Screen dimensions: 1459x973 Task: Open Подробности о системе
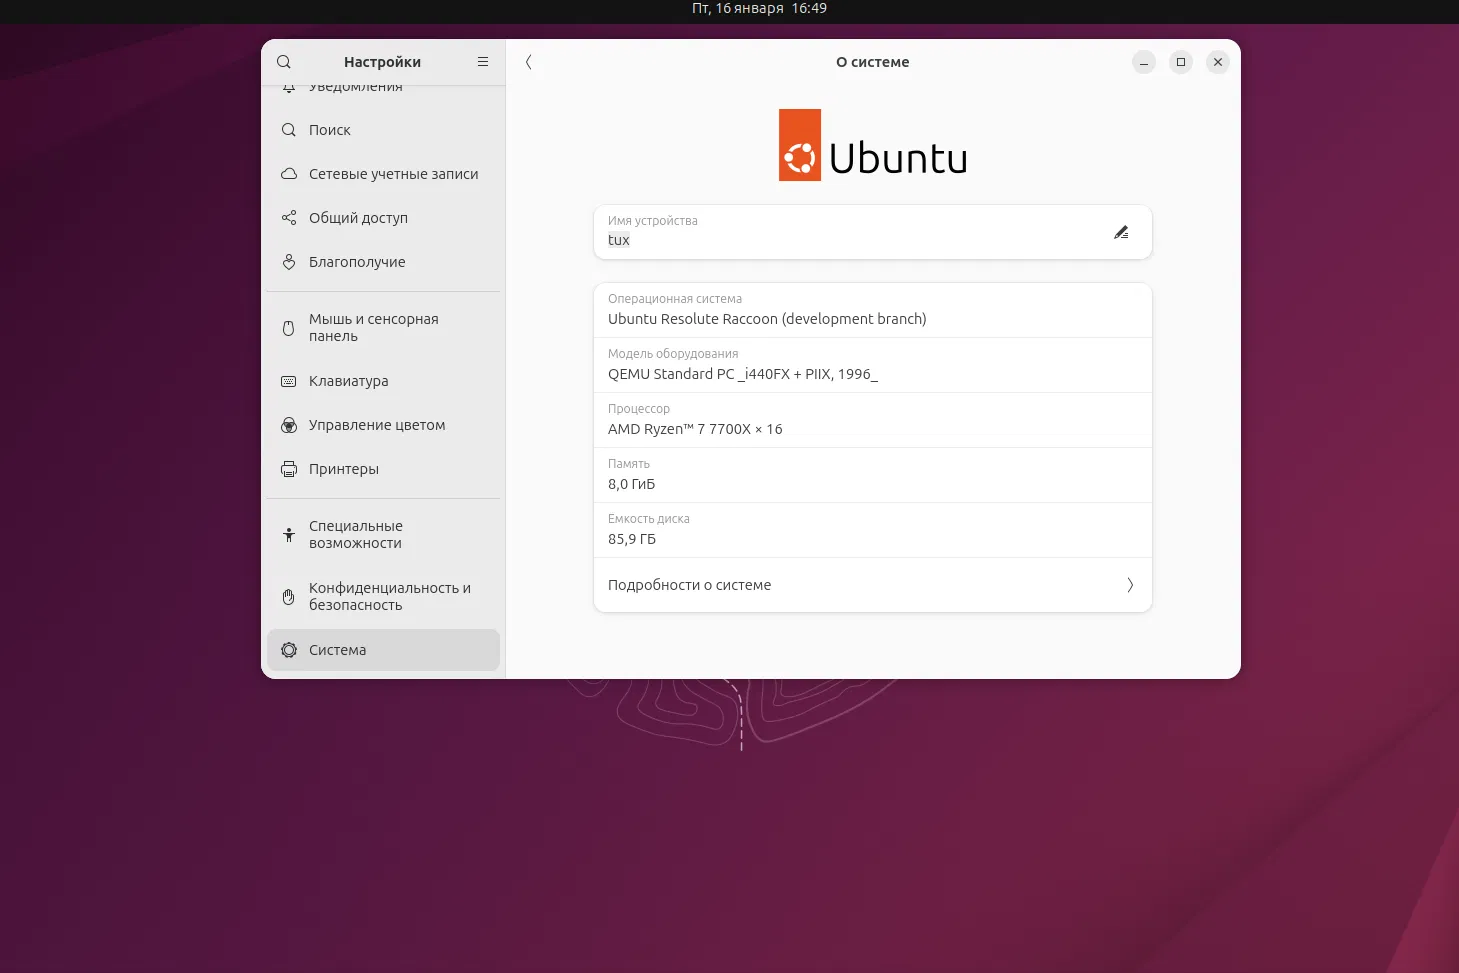689,585
